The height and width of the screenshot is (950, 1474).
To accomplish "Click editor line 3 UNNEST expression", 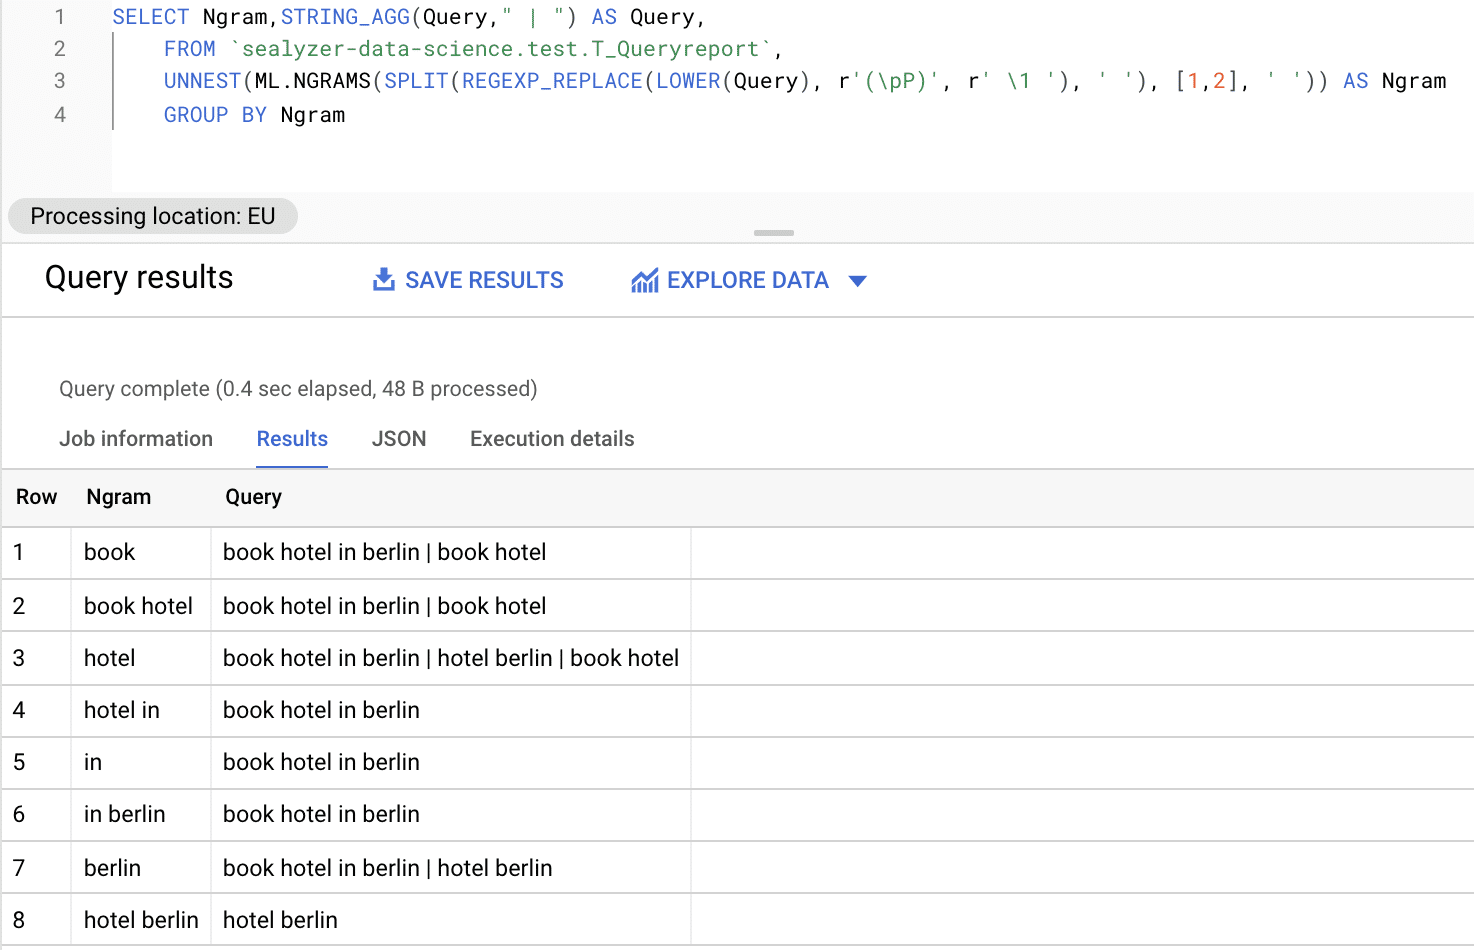I will [x=805, y=81].
